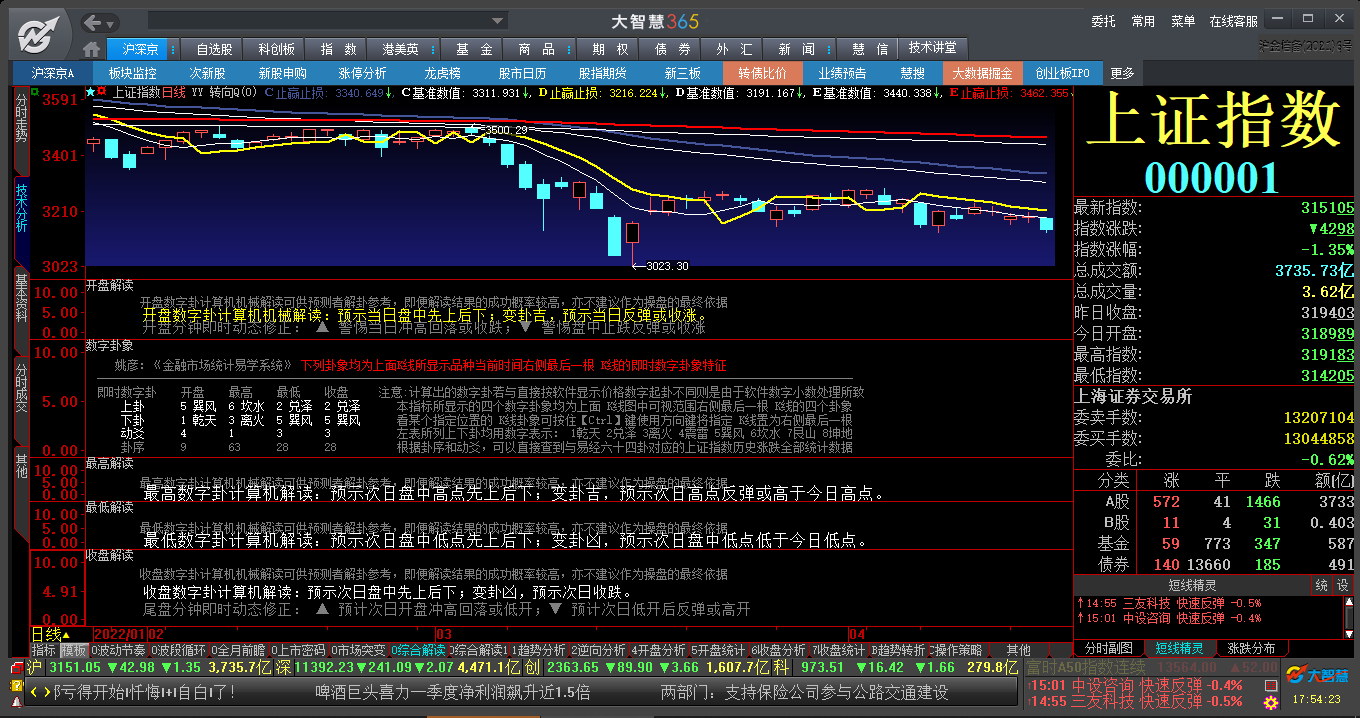Open 创业板IPO sub-tab
Image resolution: width=1360 pixels, height=718 pixels.
pyautogui.click(x=1062, y=73)
